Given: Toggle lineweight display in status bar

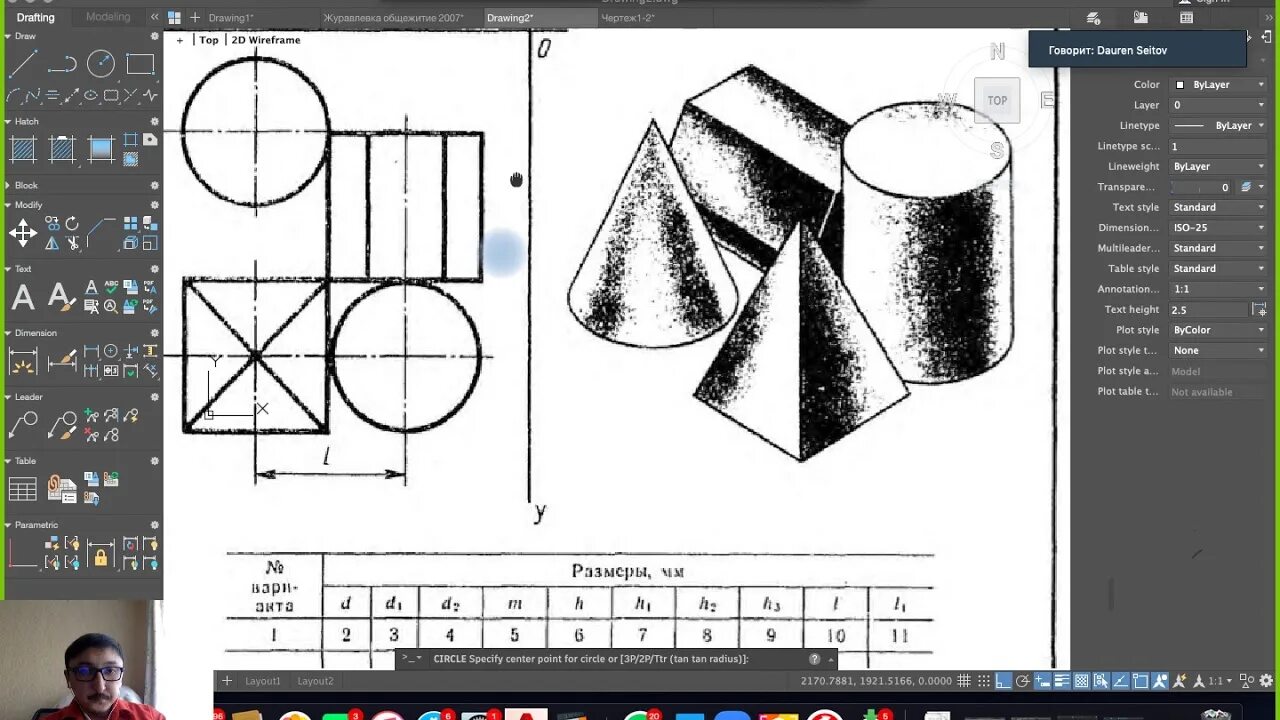Looking at the screenshot, I should [1063, 681].
